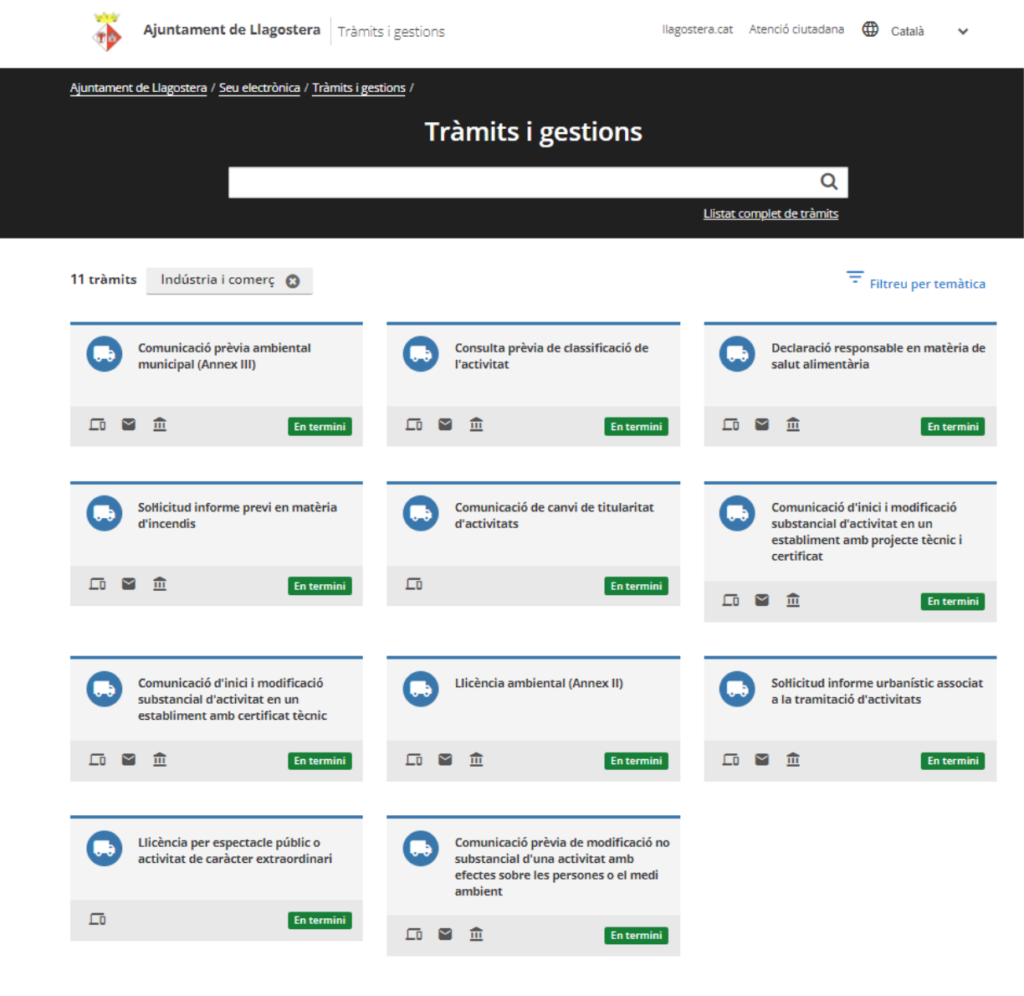Click the Llagostera coat of arms logo
The image size is (1024, 996).
(107, 32)
